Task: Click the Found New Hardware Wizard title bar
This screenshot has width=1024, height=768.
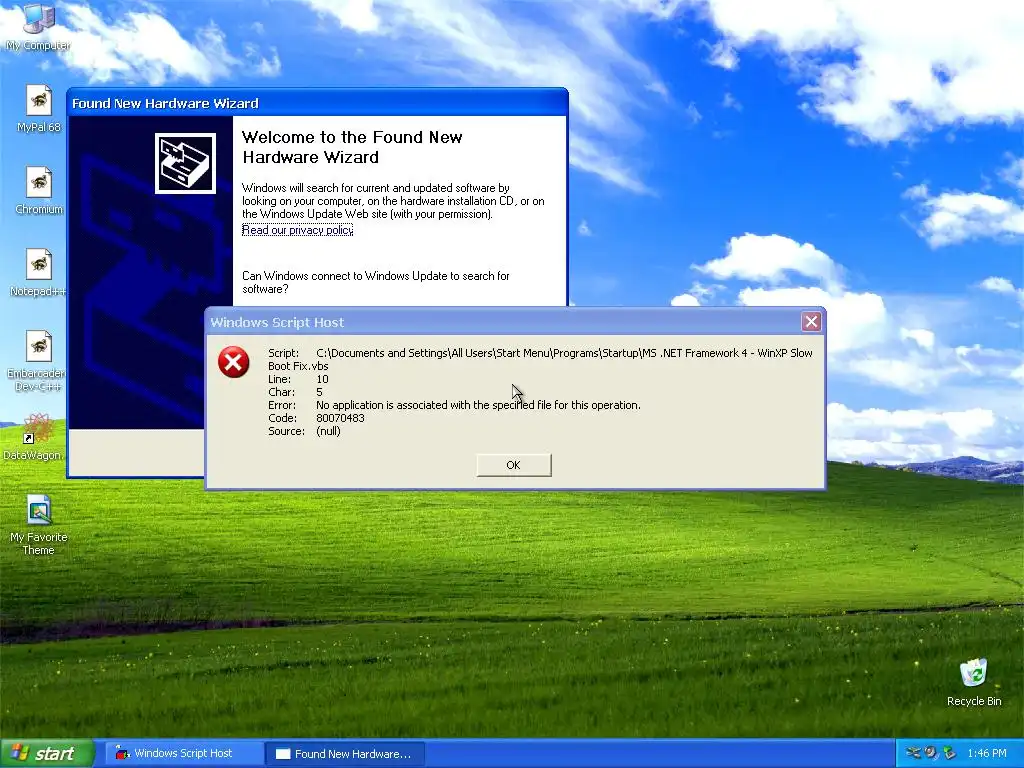Action: click(317, 103)
